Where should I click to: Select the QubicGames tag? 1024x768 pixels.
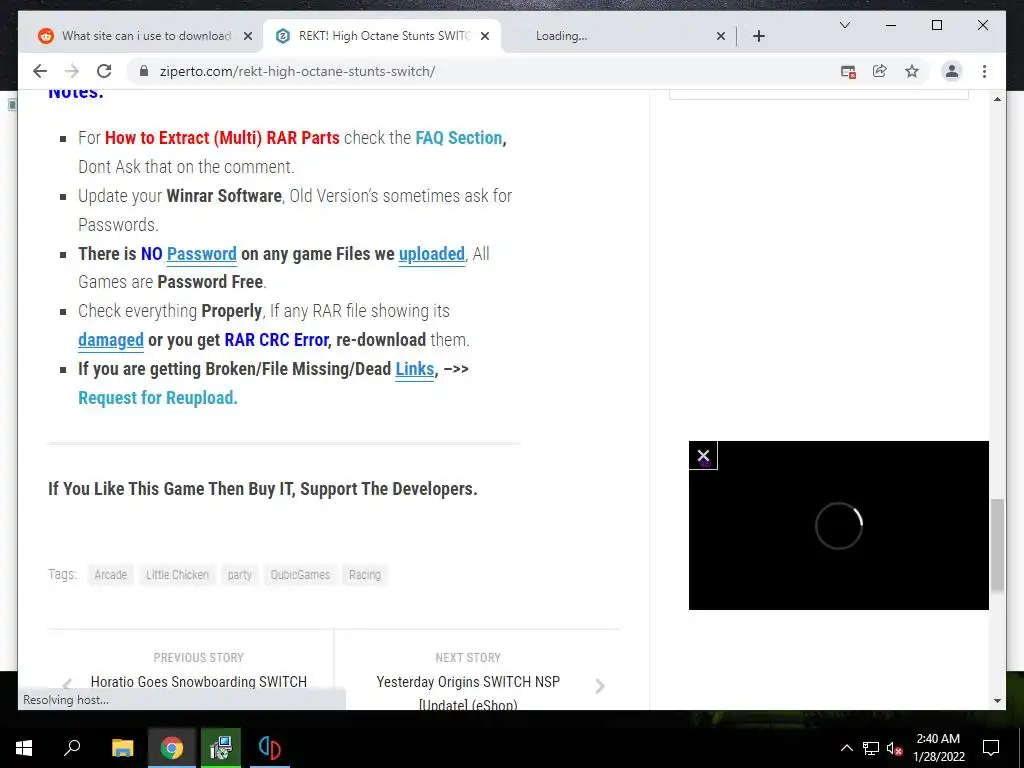pos(300,575)
